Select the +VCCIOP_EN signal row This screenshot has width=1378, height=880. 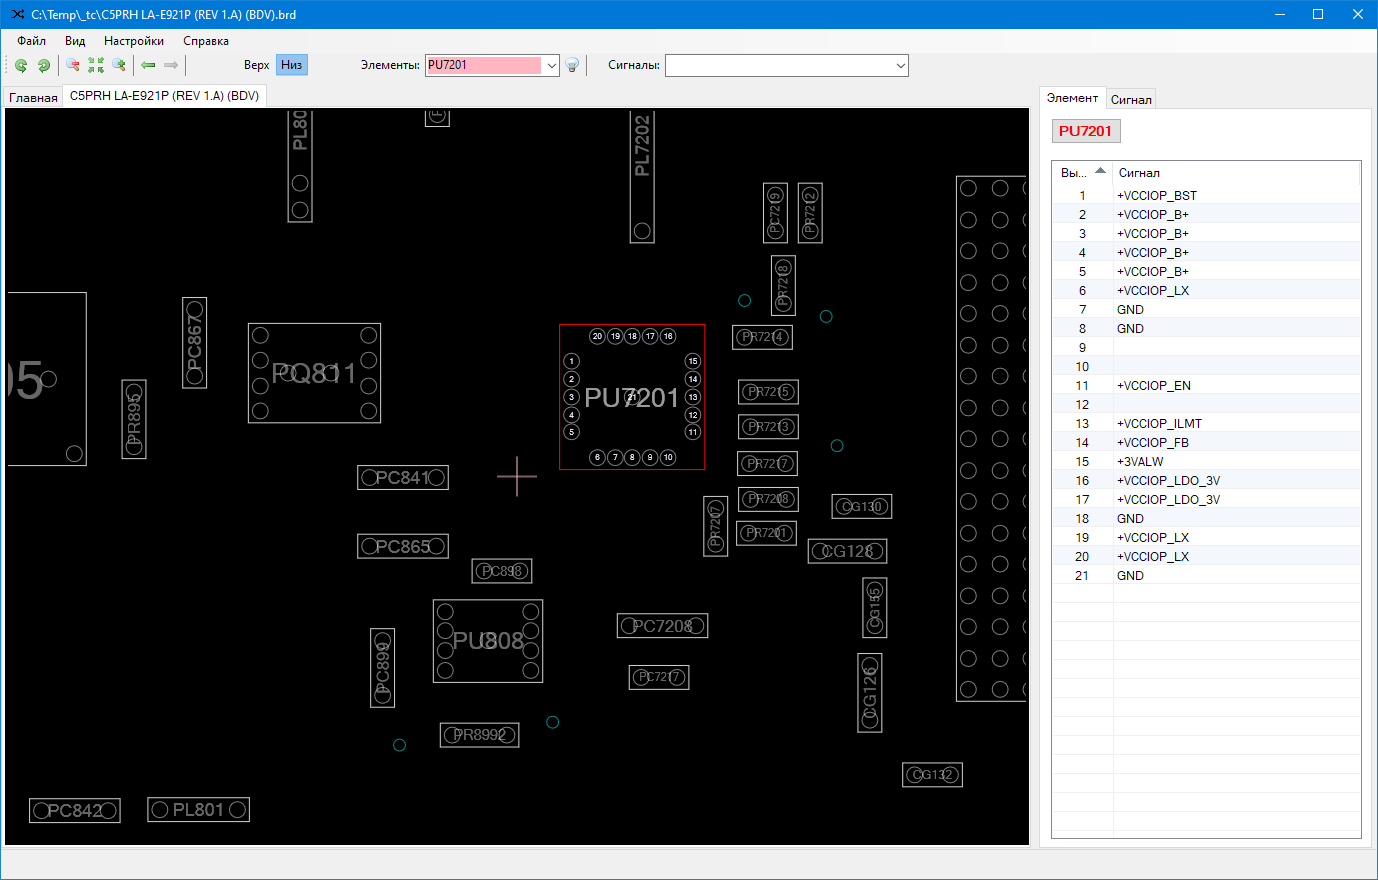(x=1153, y=385)
